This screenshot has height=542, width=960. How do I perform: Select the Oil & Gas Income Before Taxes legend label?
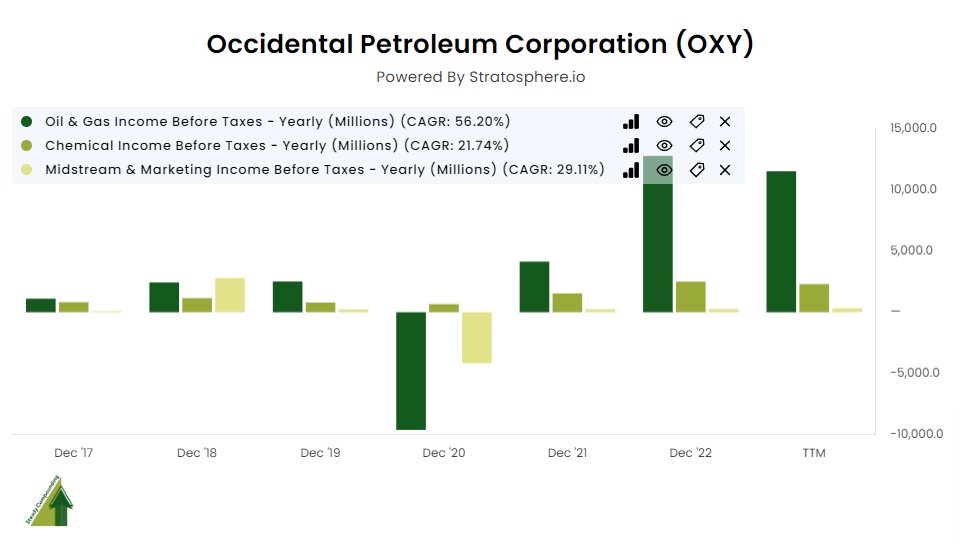277,121
